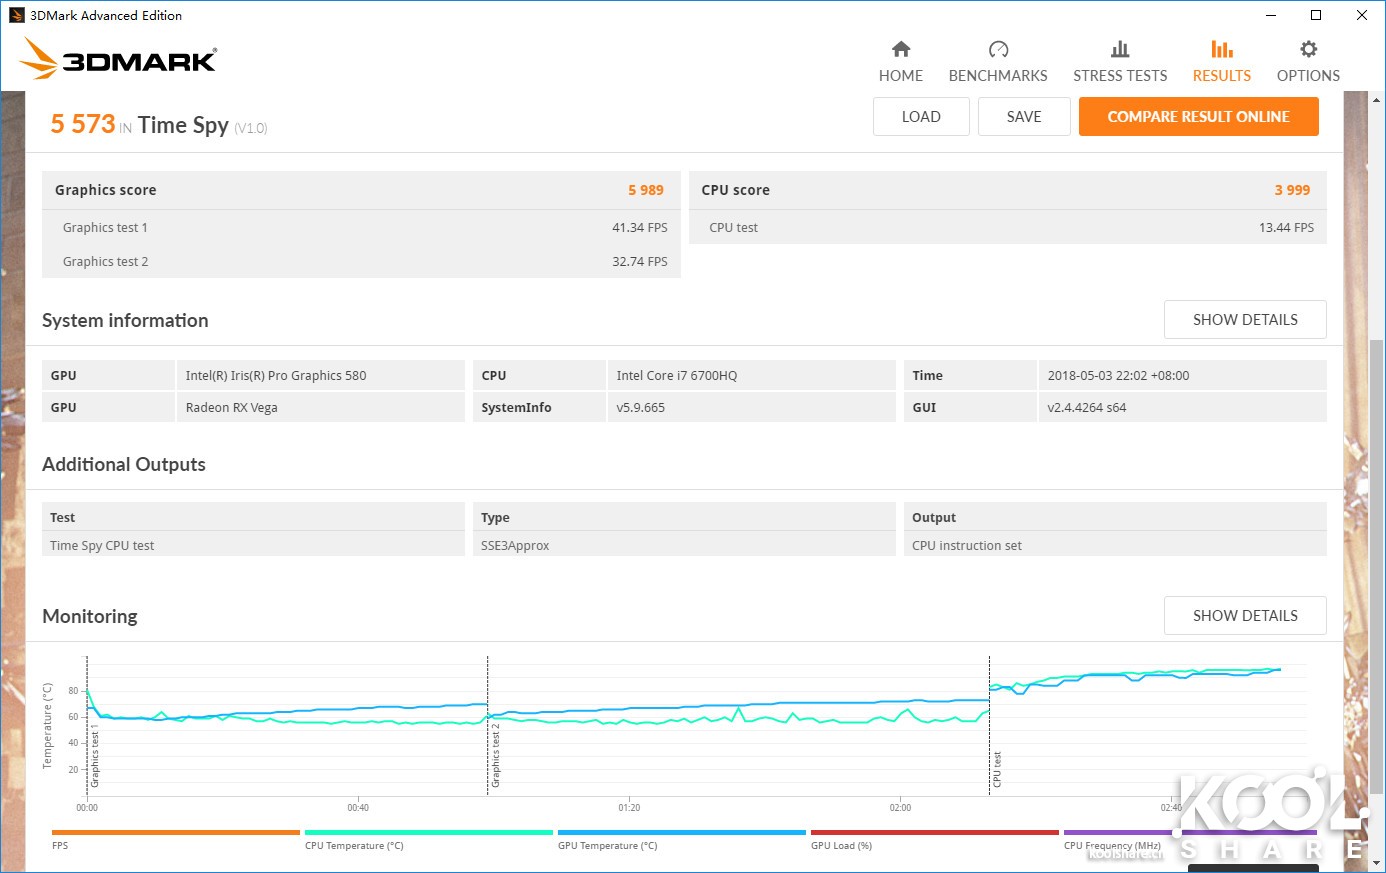Click the RESULTS navigation label
This screenshot has height=873, width=1386.
[1221, 76]
